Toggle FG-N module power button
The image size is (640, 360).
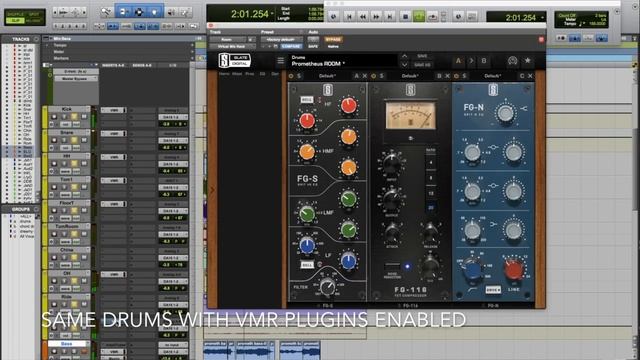click(x=456, y=76)
